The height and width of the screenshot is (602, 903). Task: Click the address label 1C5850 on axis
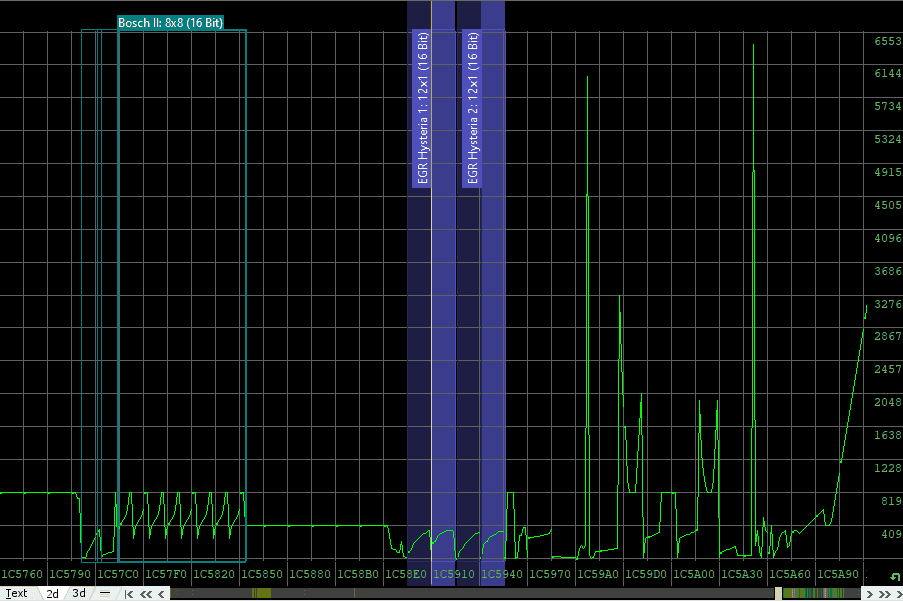pos(262,575)
